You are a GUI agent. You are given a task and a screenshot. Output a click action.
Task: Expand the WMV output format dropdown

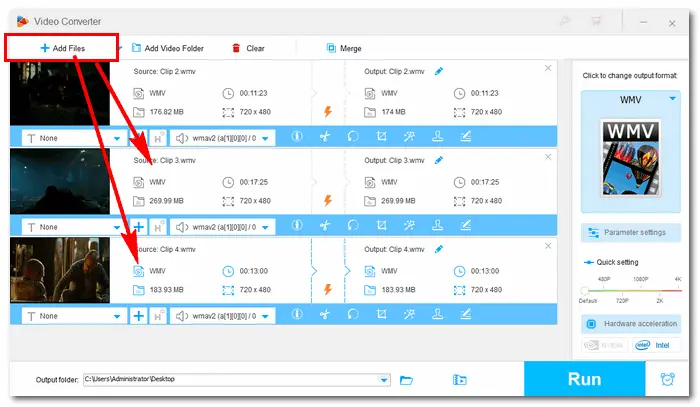(672, 98)
